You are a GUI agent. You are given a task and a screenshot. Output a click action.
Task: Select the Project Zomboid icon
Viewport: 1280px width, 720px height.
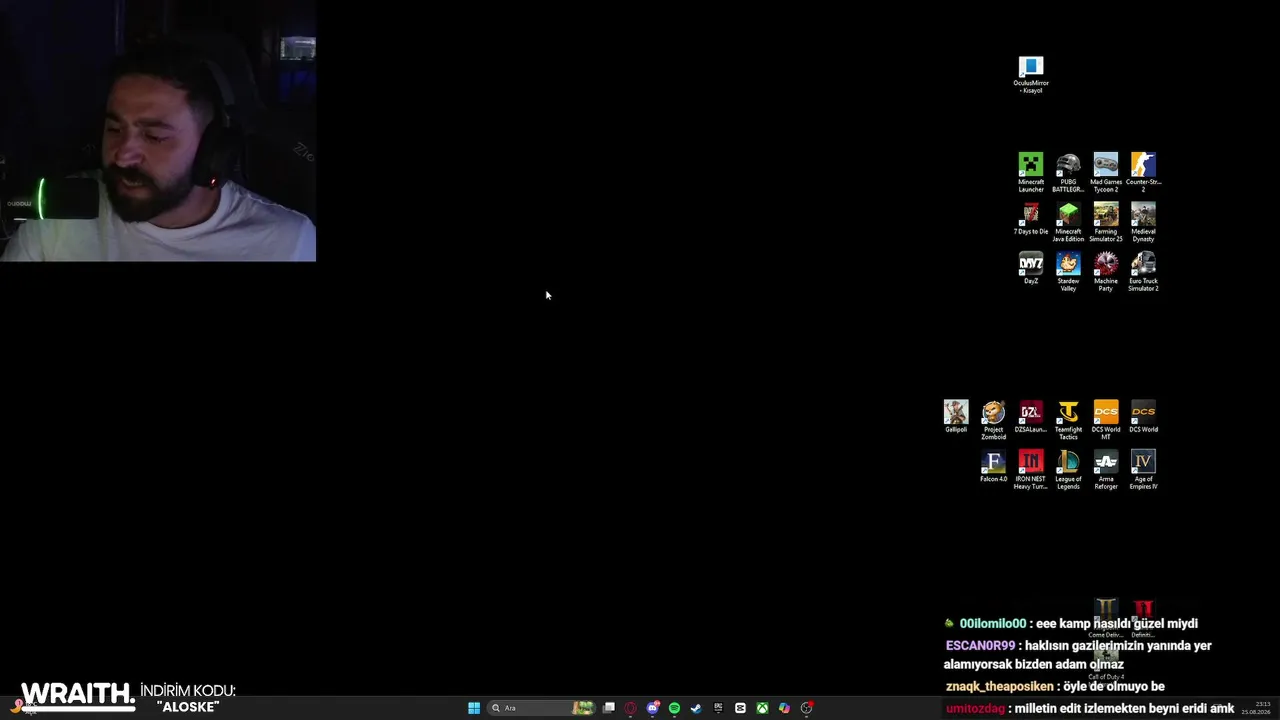tap(993, 420)
